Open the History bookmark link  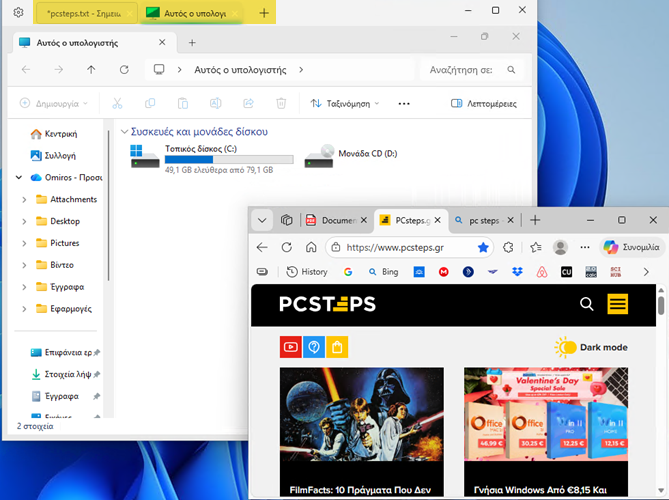(x=307, y=272)
